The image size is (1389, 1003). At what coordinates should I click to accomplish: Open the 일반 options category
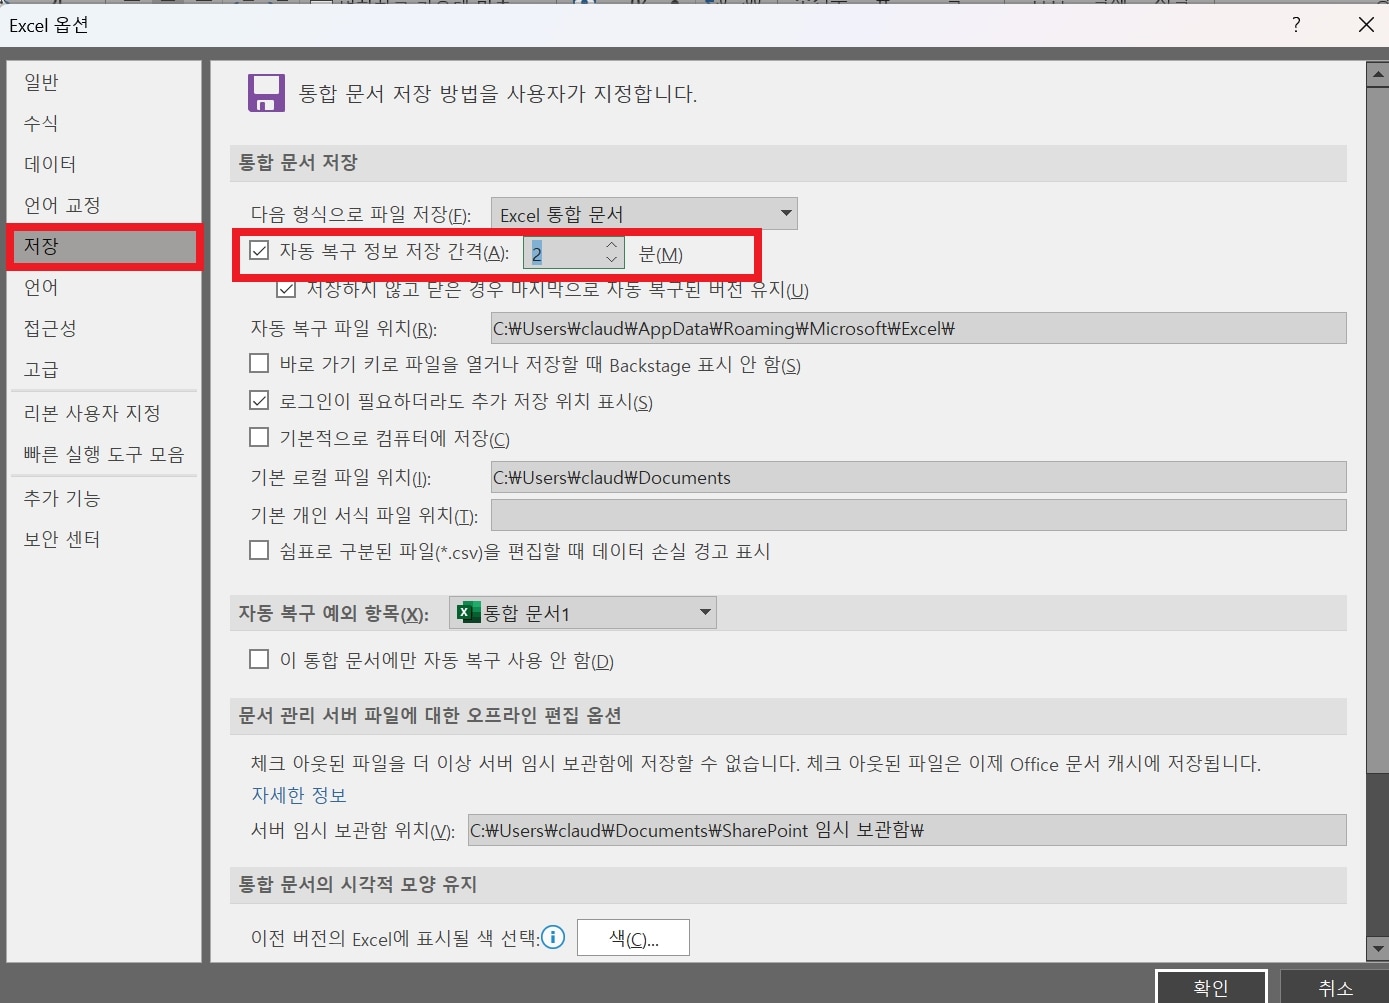(x=42, y=82)
